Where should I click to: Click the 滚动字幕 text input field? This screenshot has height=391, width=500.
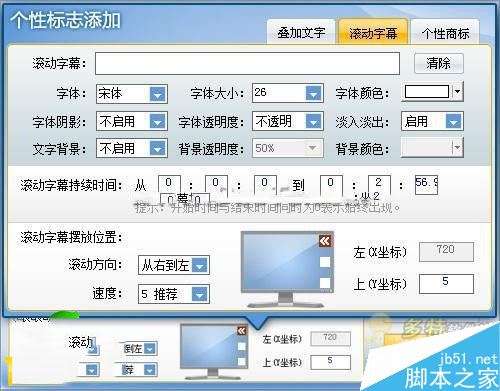247,63
